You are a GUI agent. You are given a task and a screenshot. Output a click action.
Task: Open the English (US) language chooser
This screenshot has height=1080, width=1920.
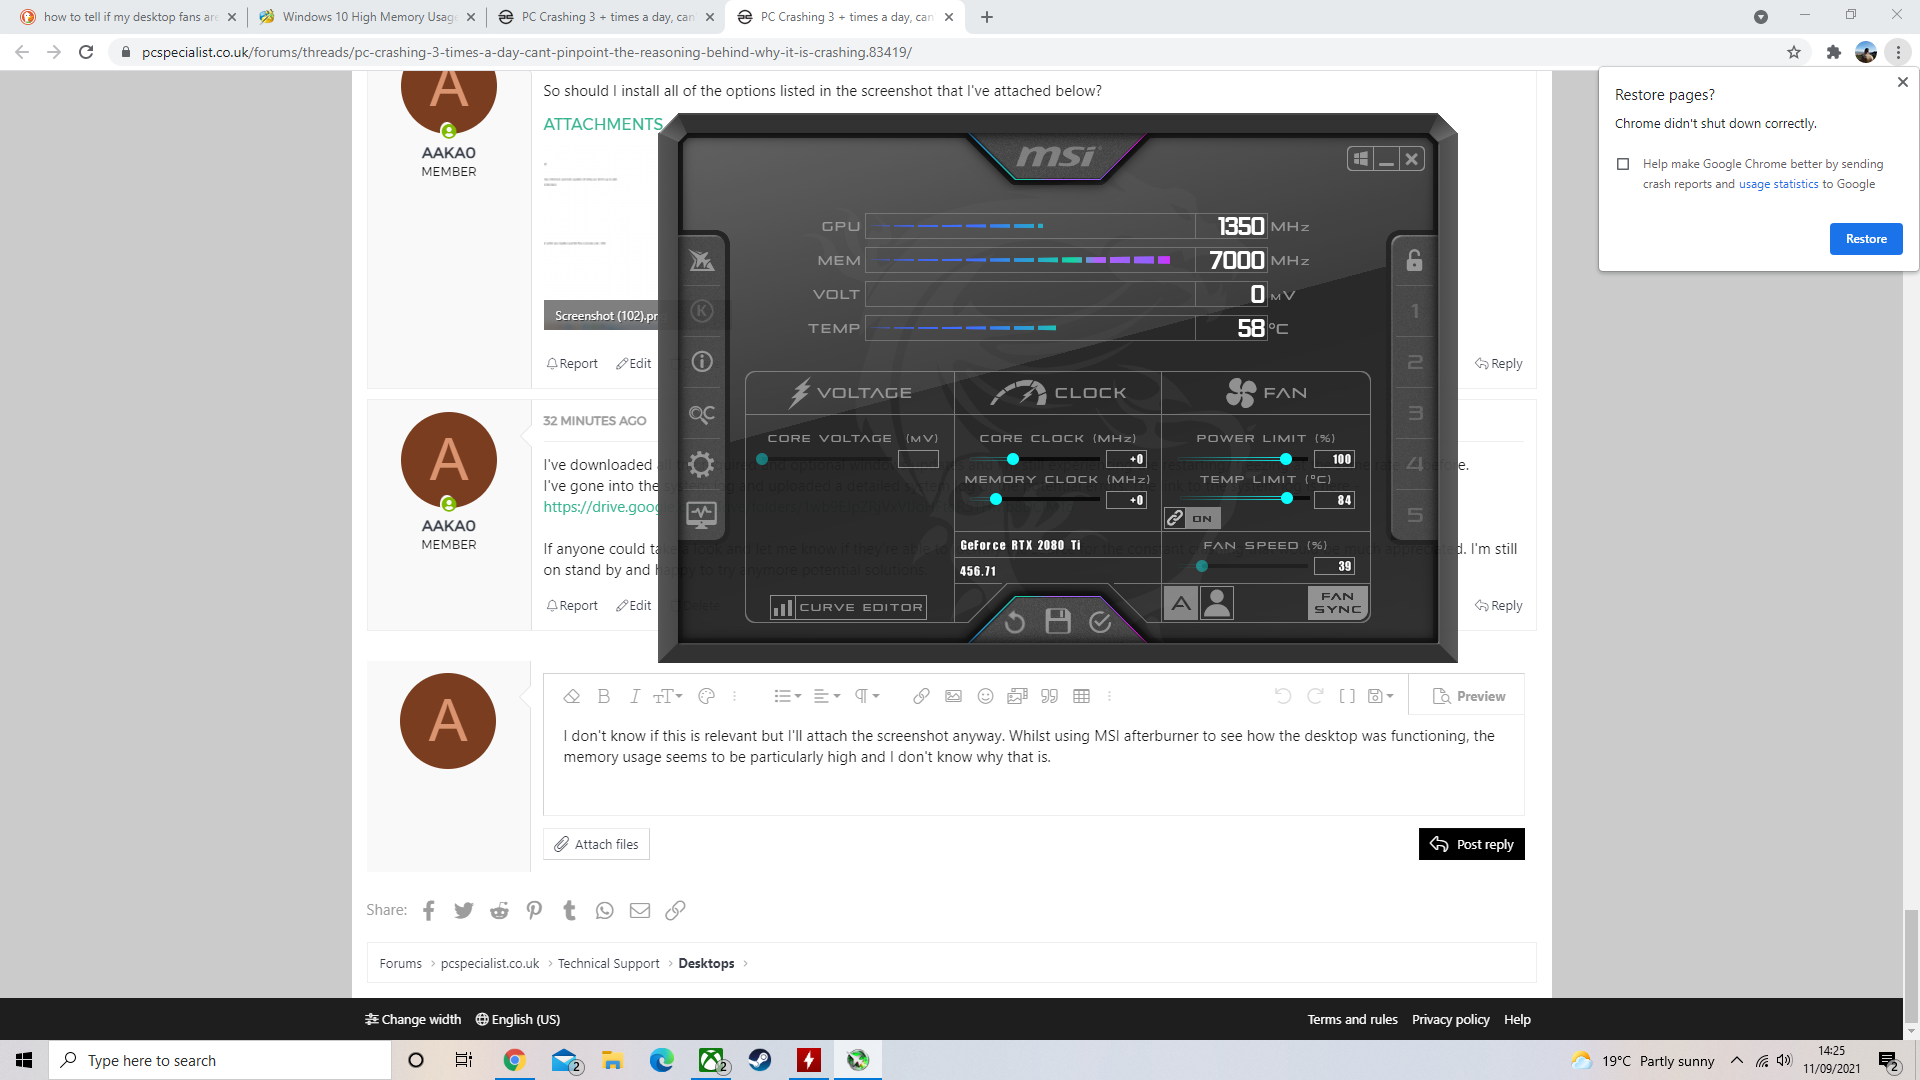(x=517, y=1019)
